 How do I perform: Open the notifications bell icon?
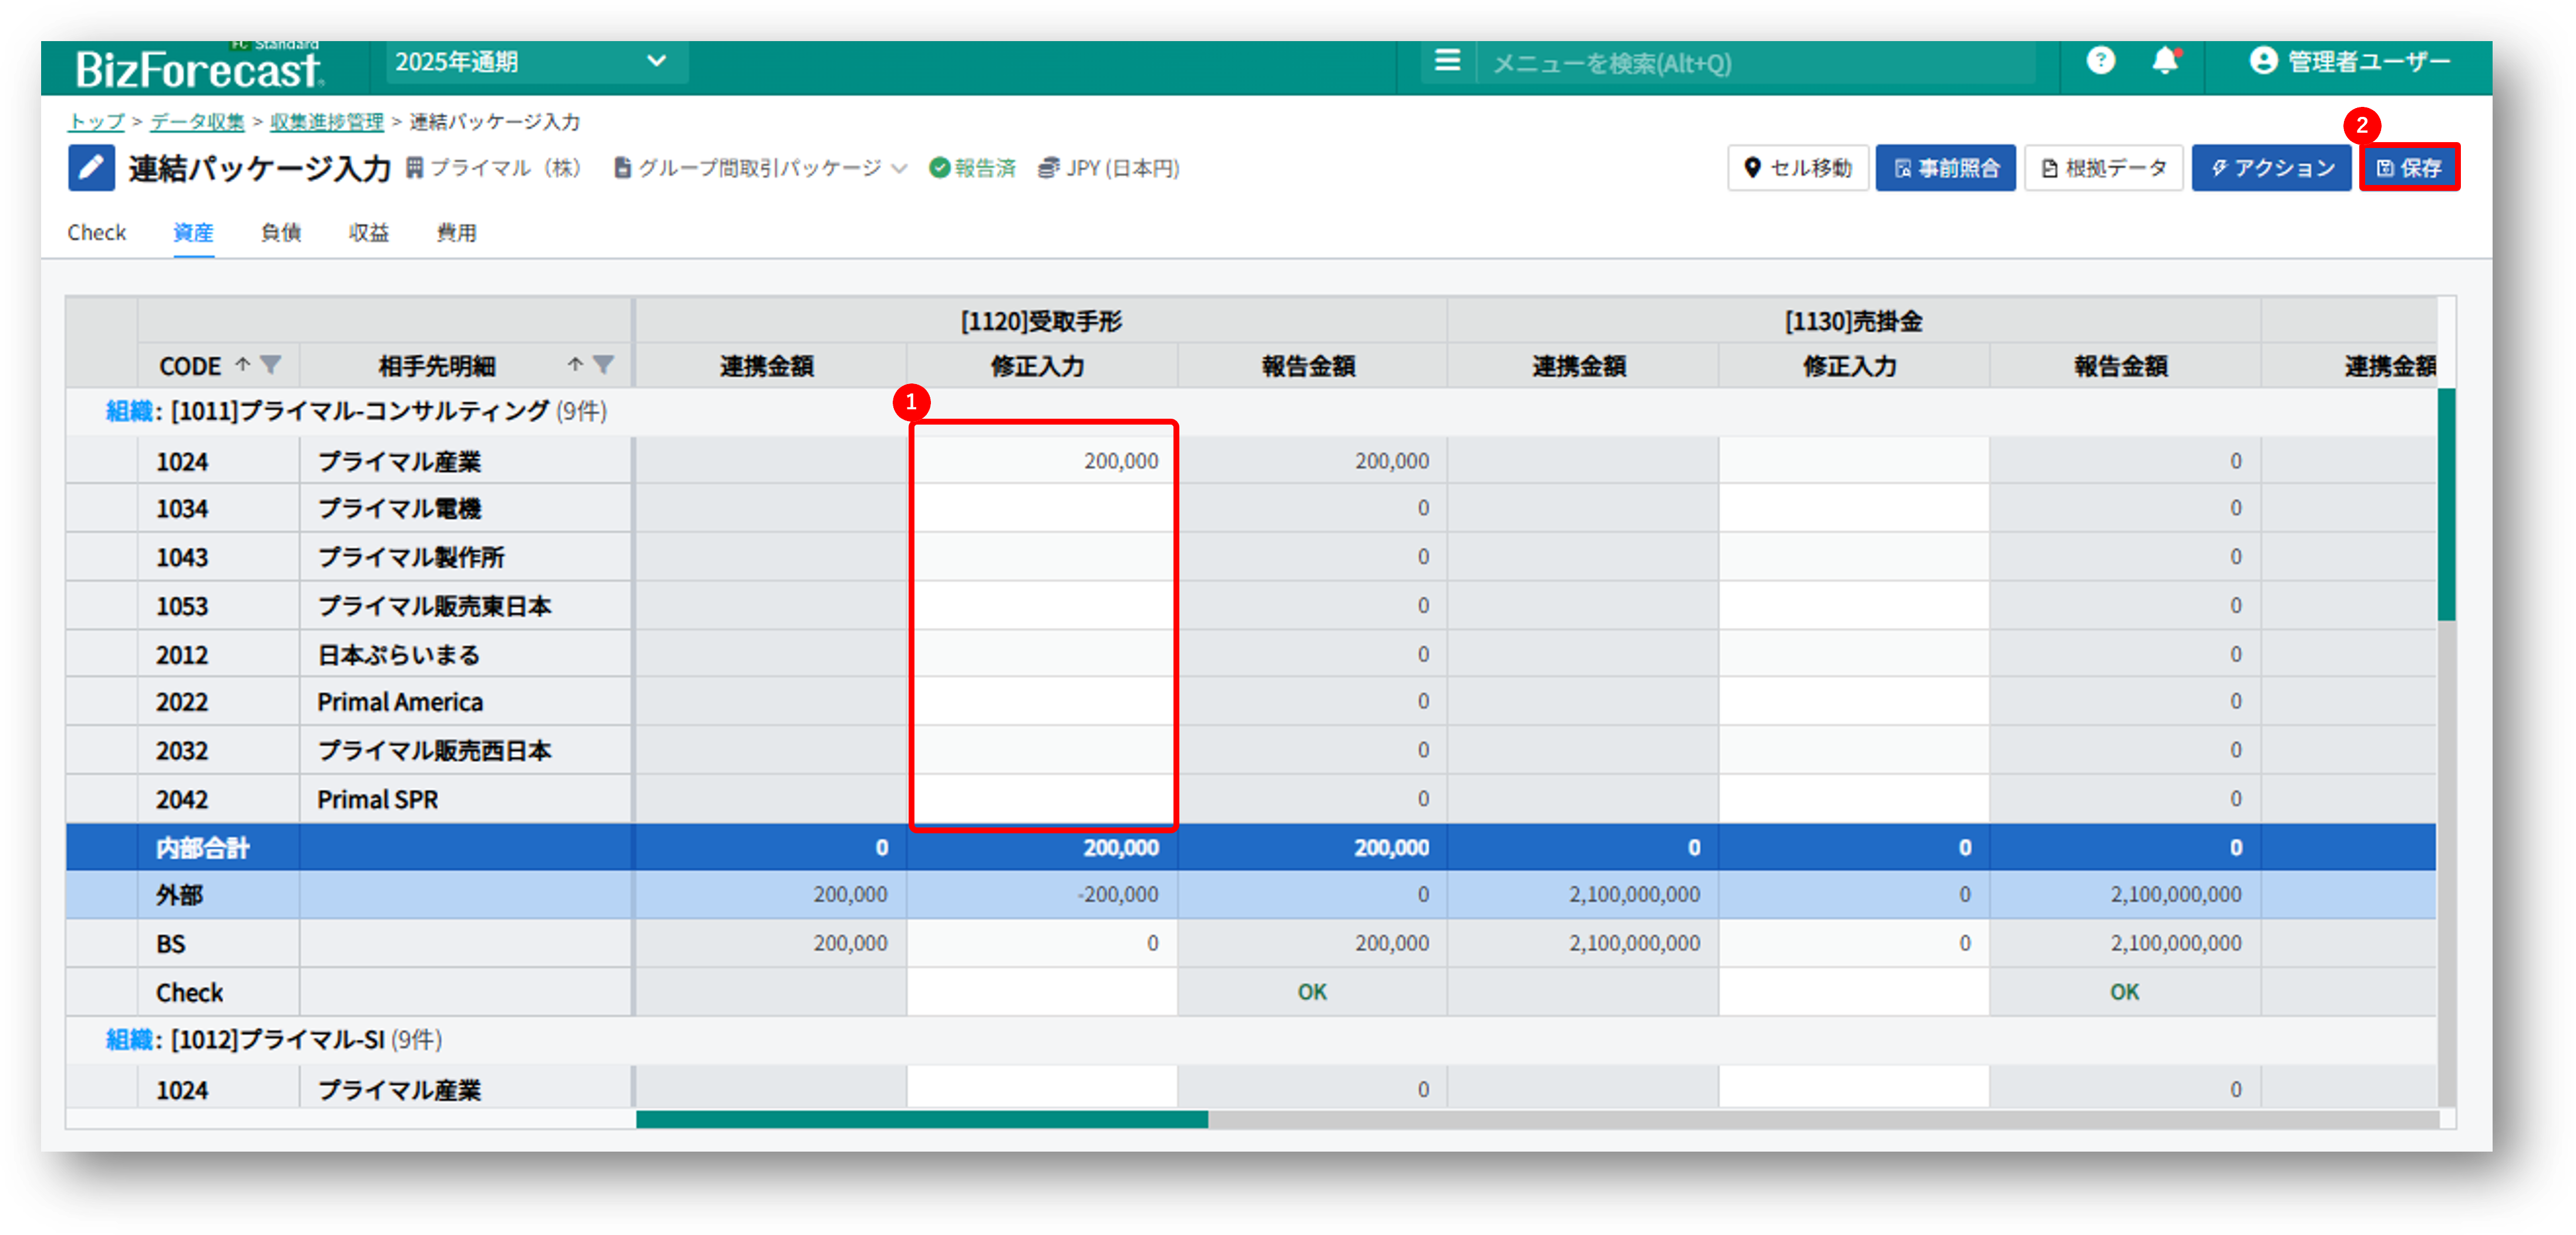coord(2165,61)
